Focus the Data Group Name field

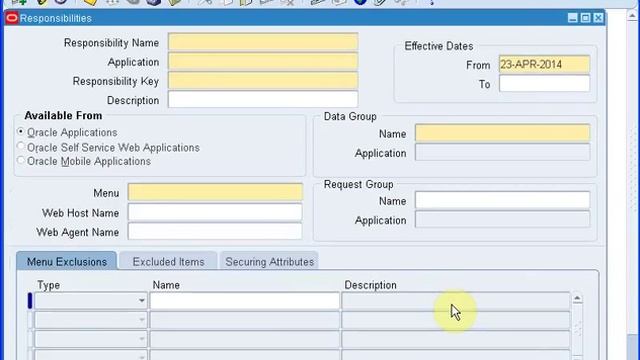[x=502, y=133]
